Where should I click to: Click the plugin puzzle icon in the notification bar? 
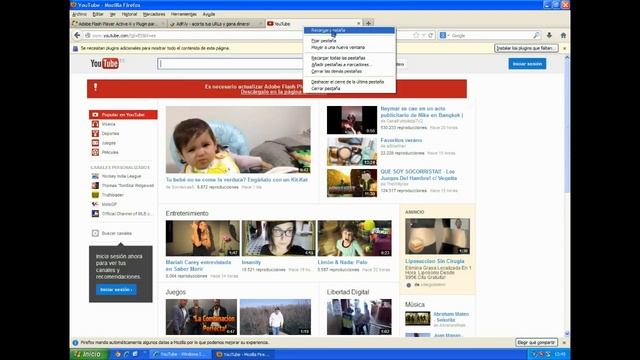click(75, 48)
